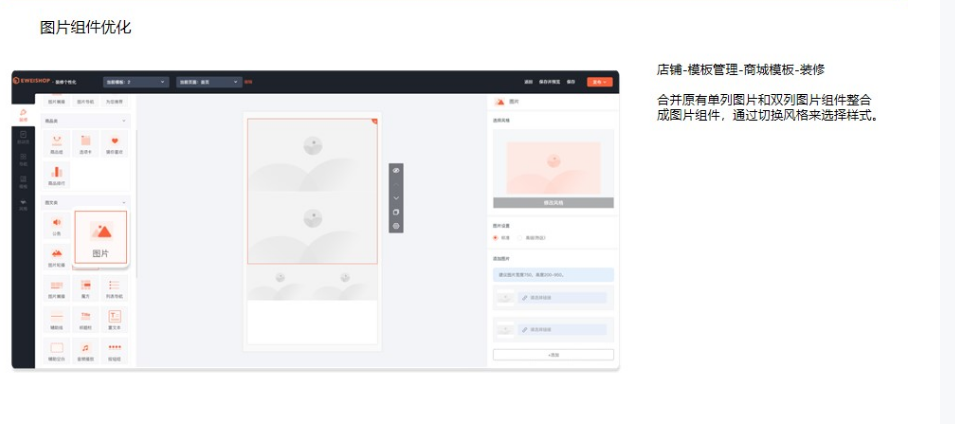Add the 图片轮播 image carousel component

[57, 258]
